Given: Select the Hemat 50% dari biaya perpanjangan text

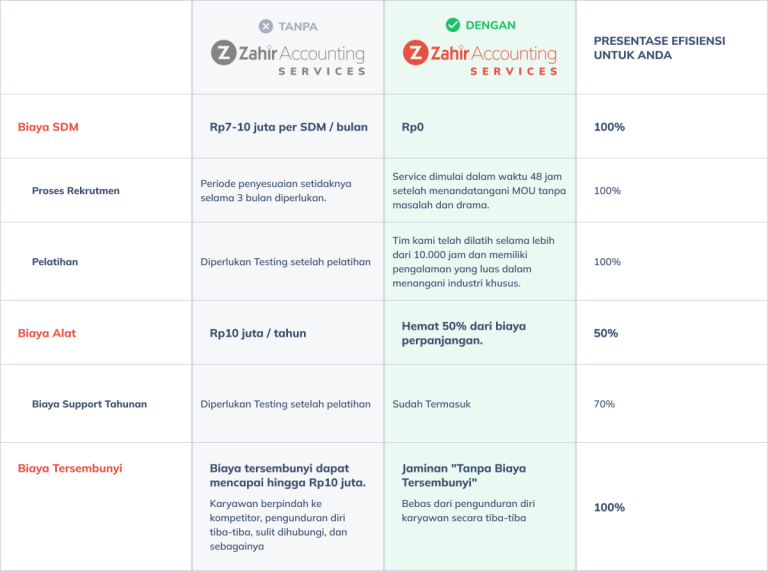Looking at the screenshot, I should pyautogui.click(x=463, y=333).
